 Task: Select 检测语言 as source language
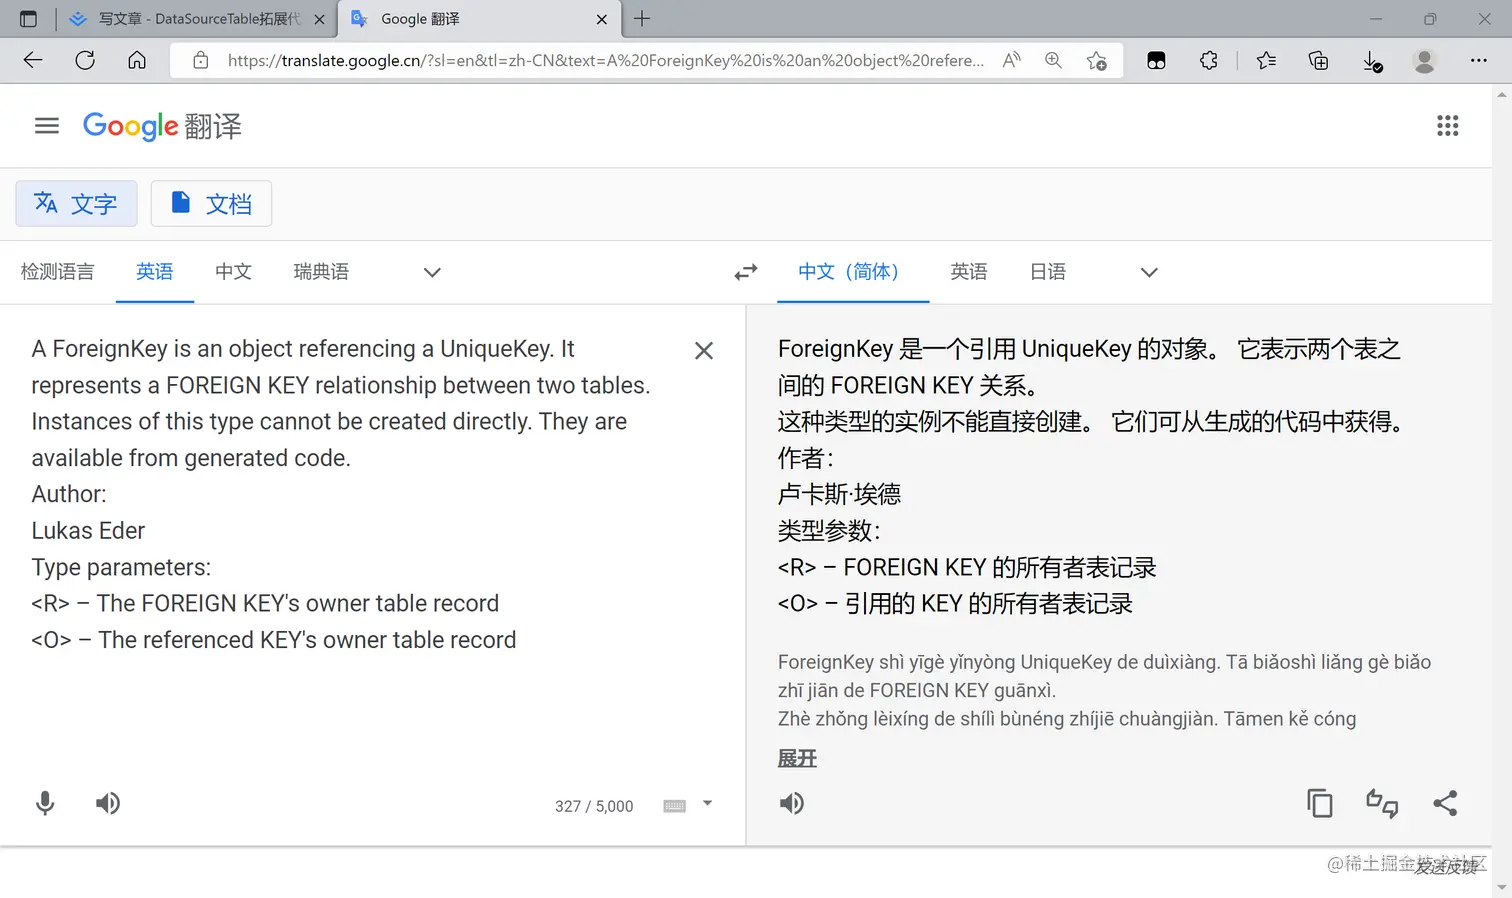click(58, 272)
